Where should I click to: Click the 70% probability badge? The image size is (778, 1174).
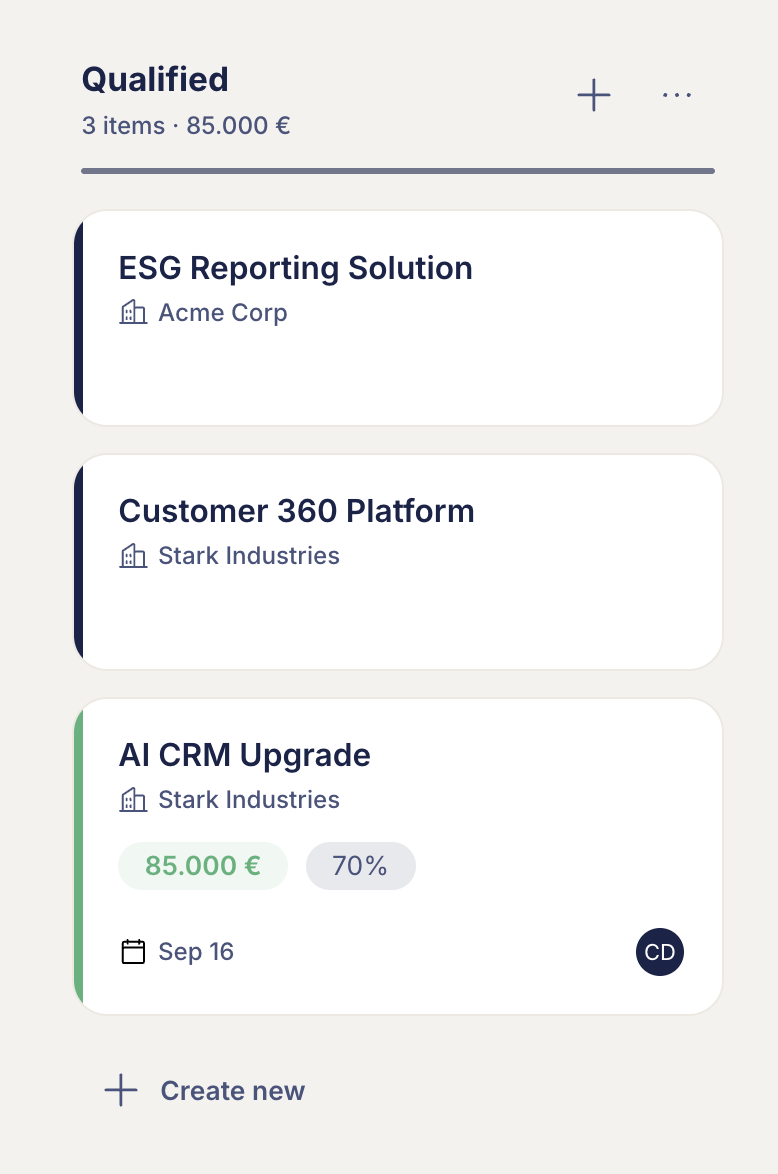click(x=361, y=866)
